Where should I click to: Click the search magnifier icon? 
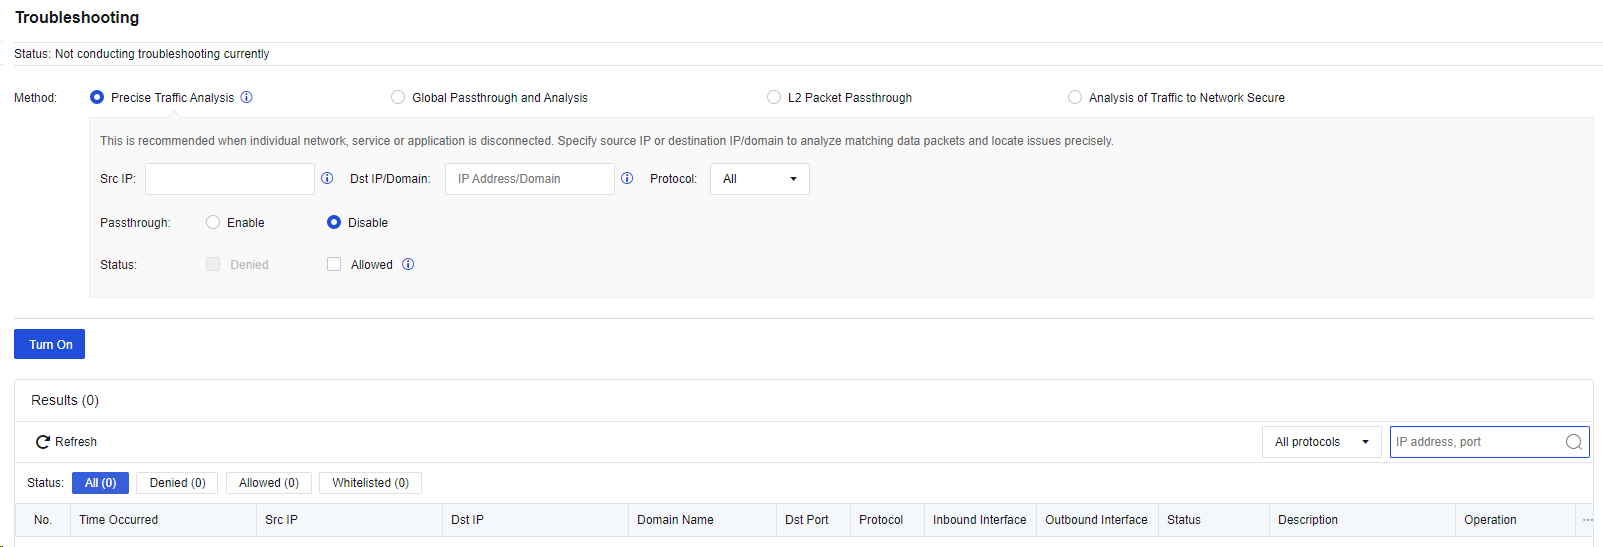coord(1573,442)
